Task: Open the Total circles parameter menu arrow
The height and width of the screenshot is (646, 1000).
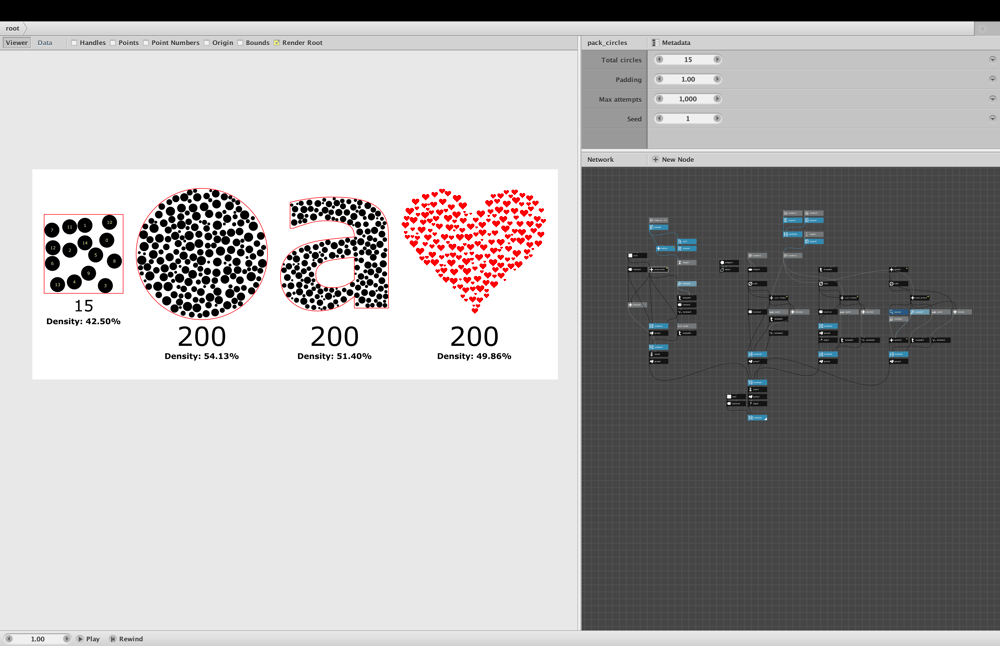Action: 992,59
